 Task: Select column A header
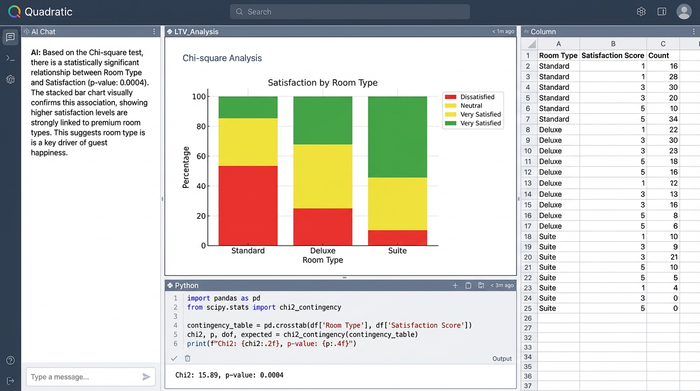click(558, 44)
